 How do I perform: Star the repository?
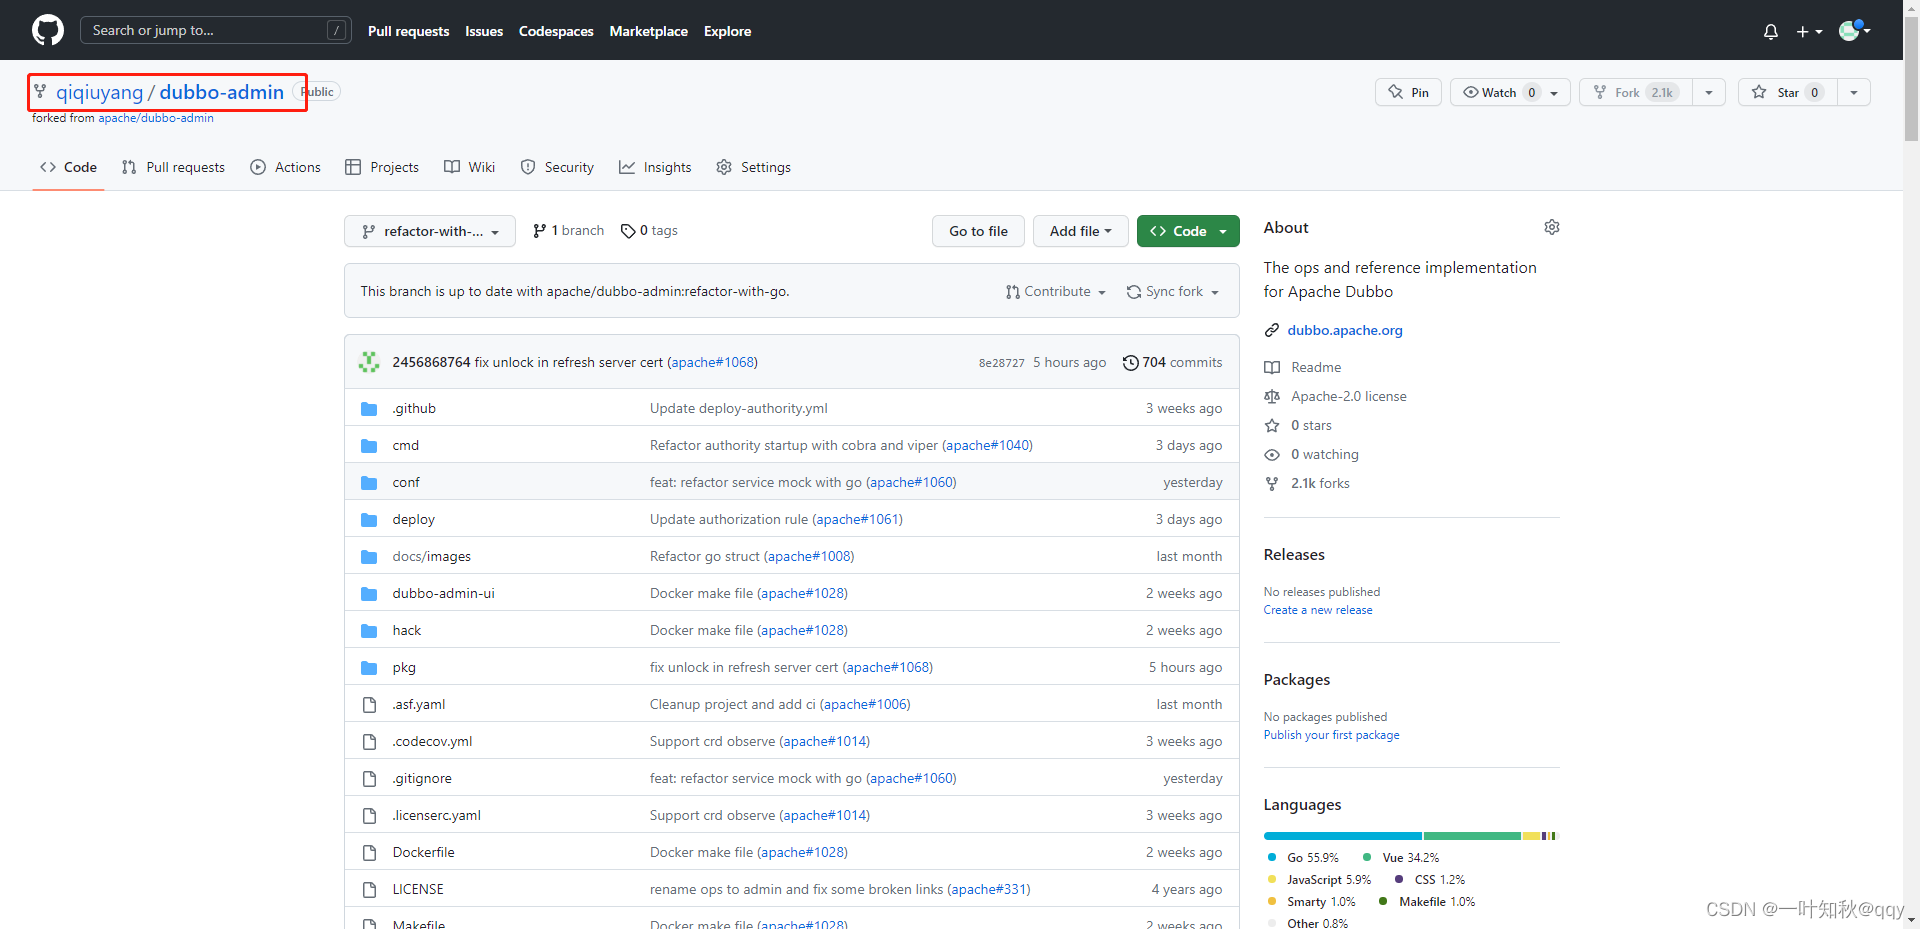coord(1788,92)
